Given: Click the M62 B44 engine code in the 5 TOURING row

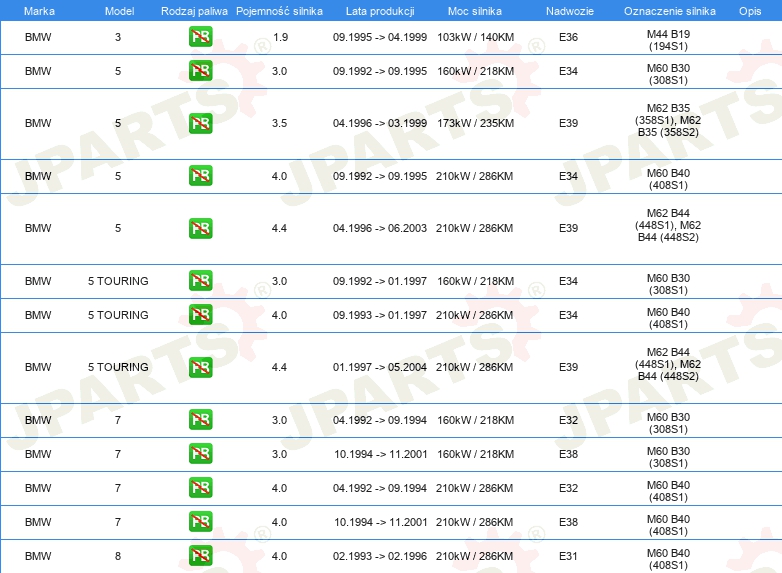Looking at the screenshot, I should point(668,364).
